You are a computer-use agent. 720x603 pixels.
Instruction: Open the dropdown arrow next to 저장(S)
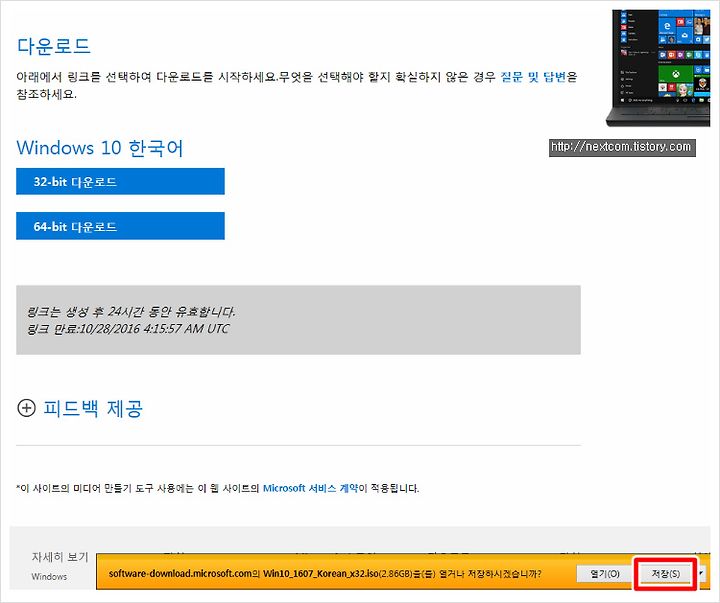click(x=701, y=573)
